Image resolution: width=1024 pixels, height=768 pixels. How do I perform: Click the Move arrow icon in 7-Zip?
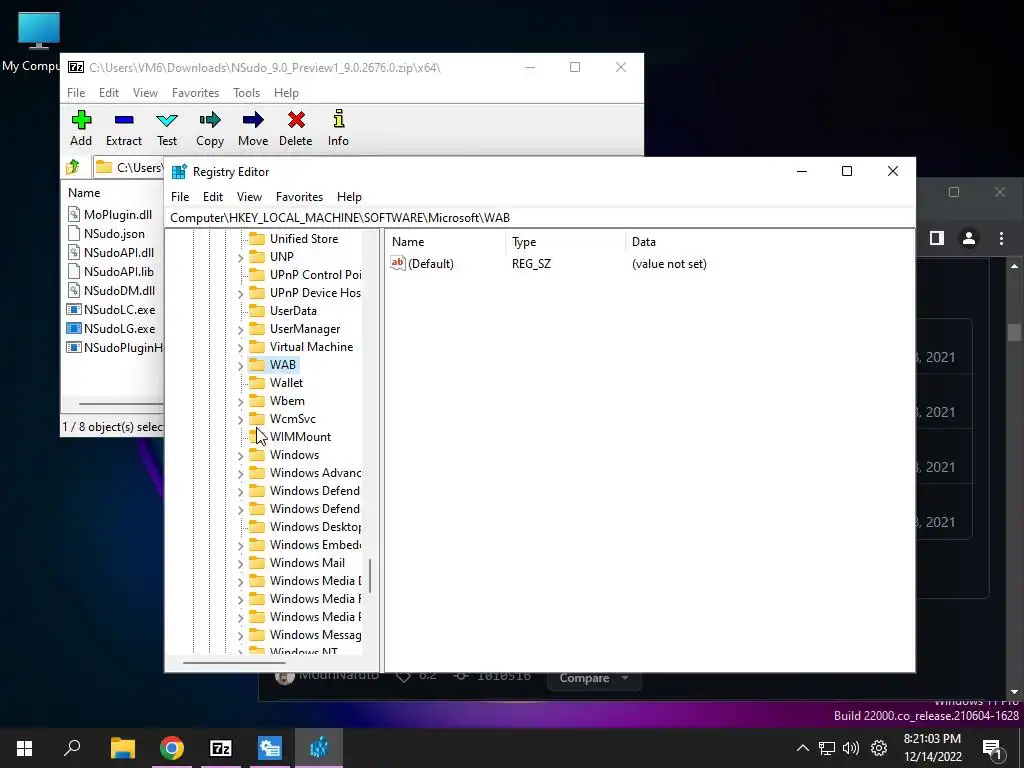(x=253, y=128)
